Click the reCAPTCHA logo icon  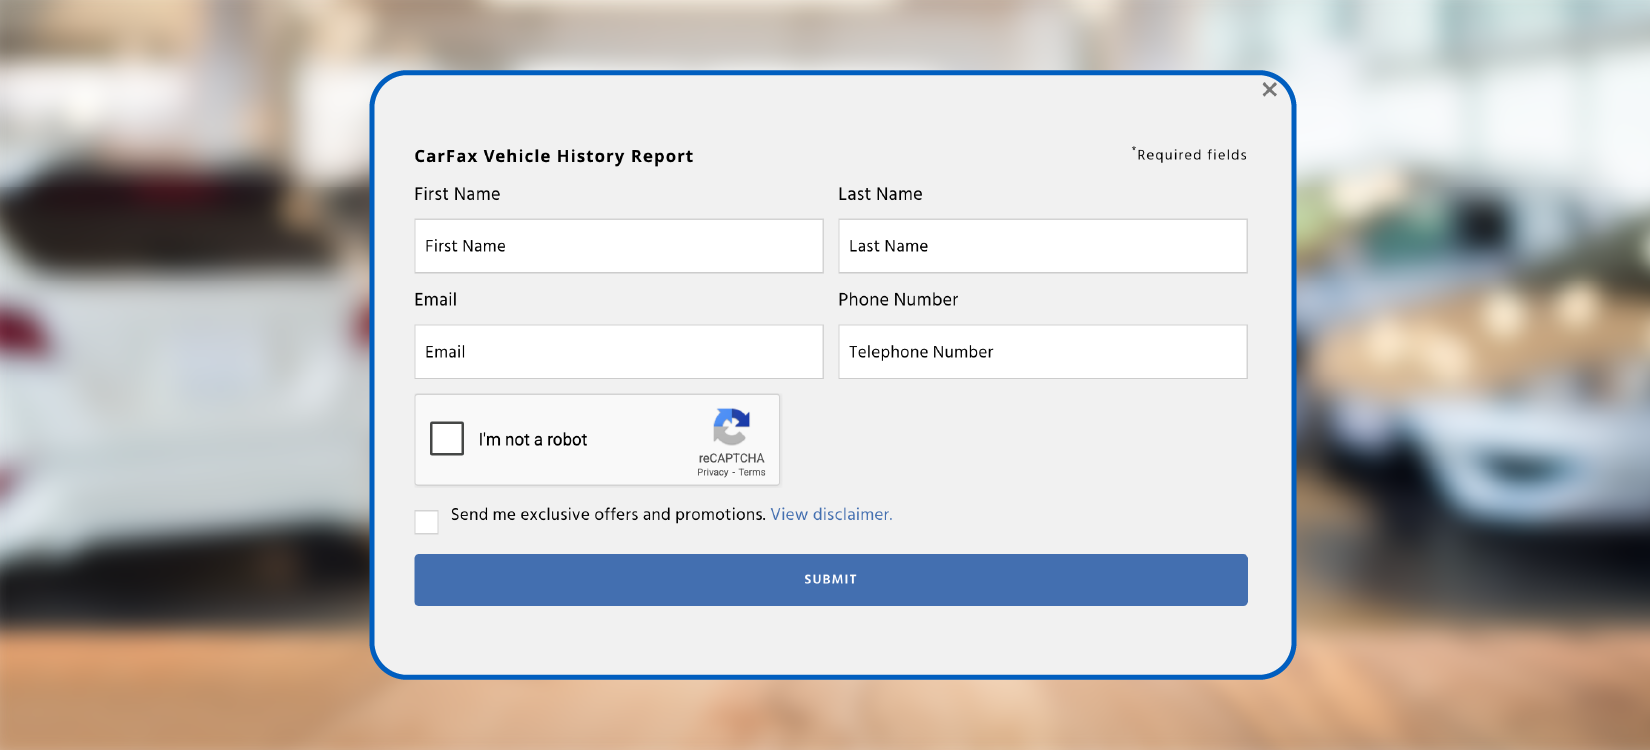tap(731, 427)
